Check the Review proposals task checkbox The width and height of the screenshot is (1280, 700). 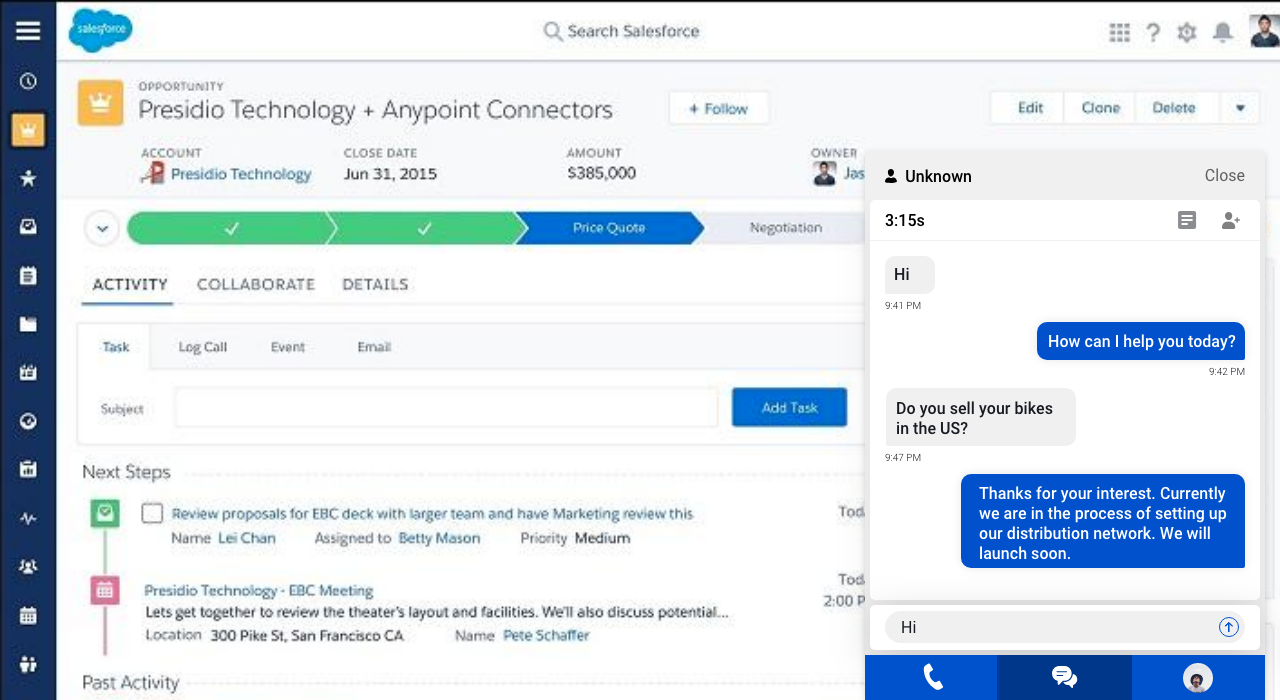pos(152,513)
